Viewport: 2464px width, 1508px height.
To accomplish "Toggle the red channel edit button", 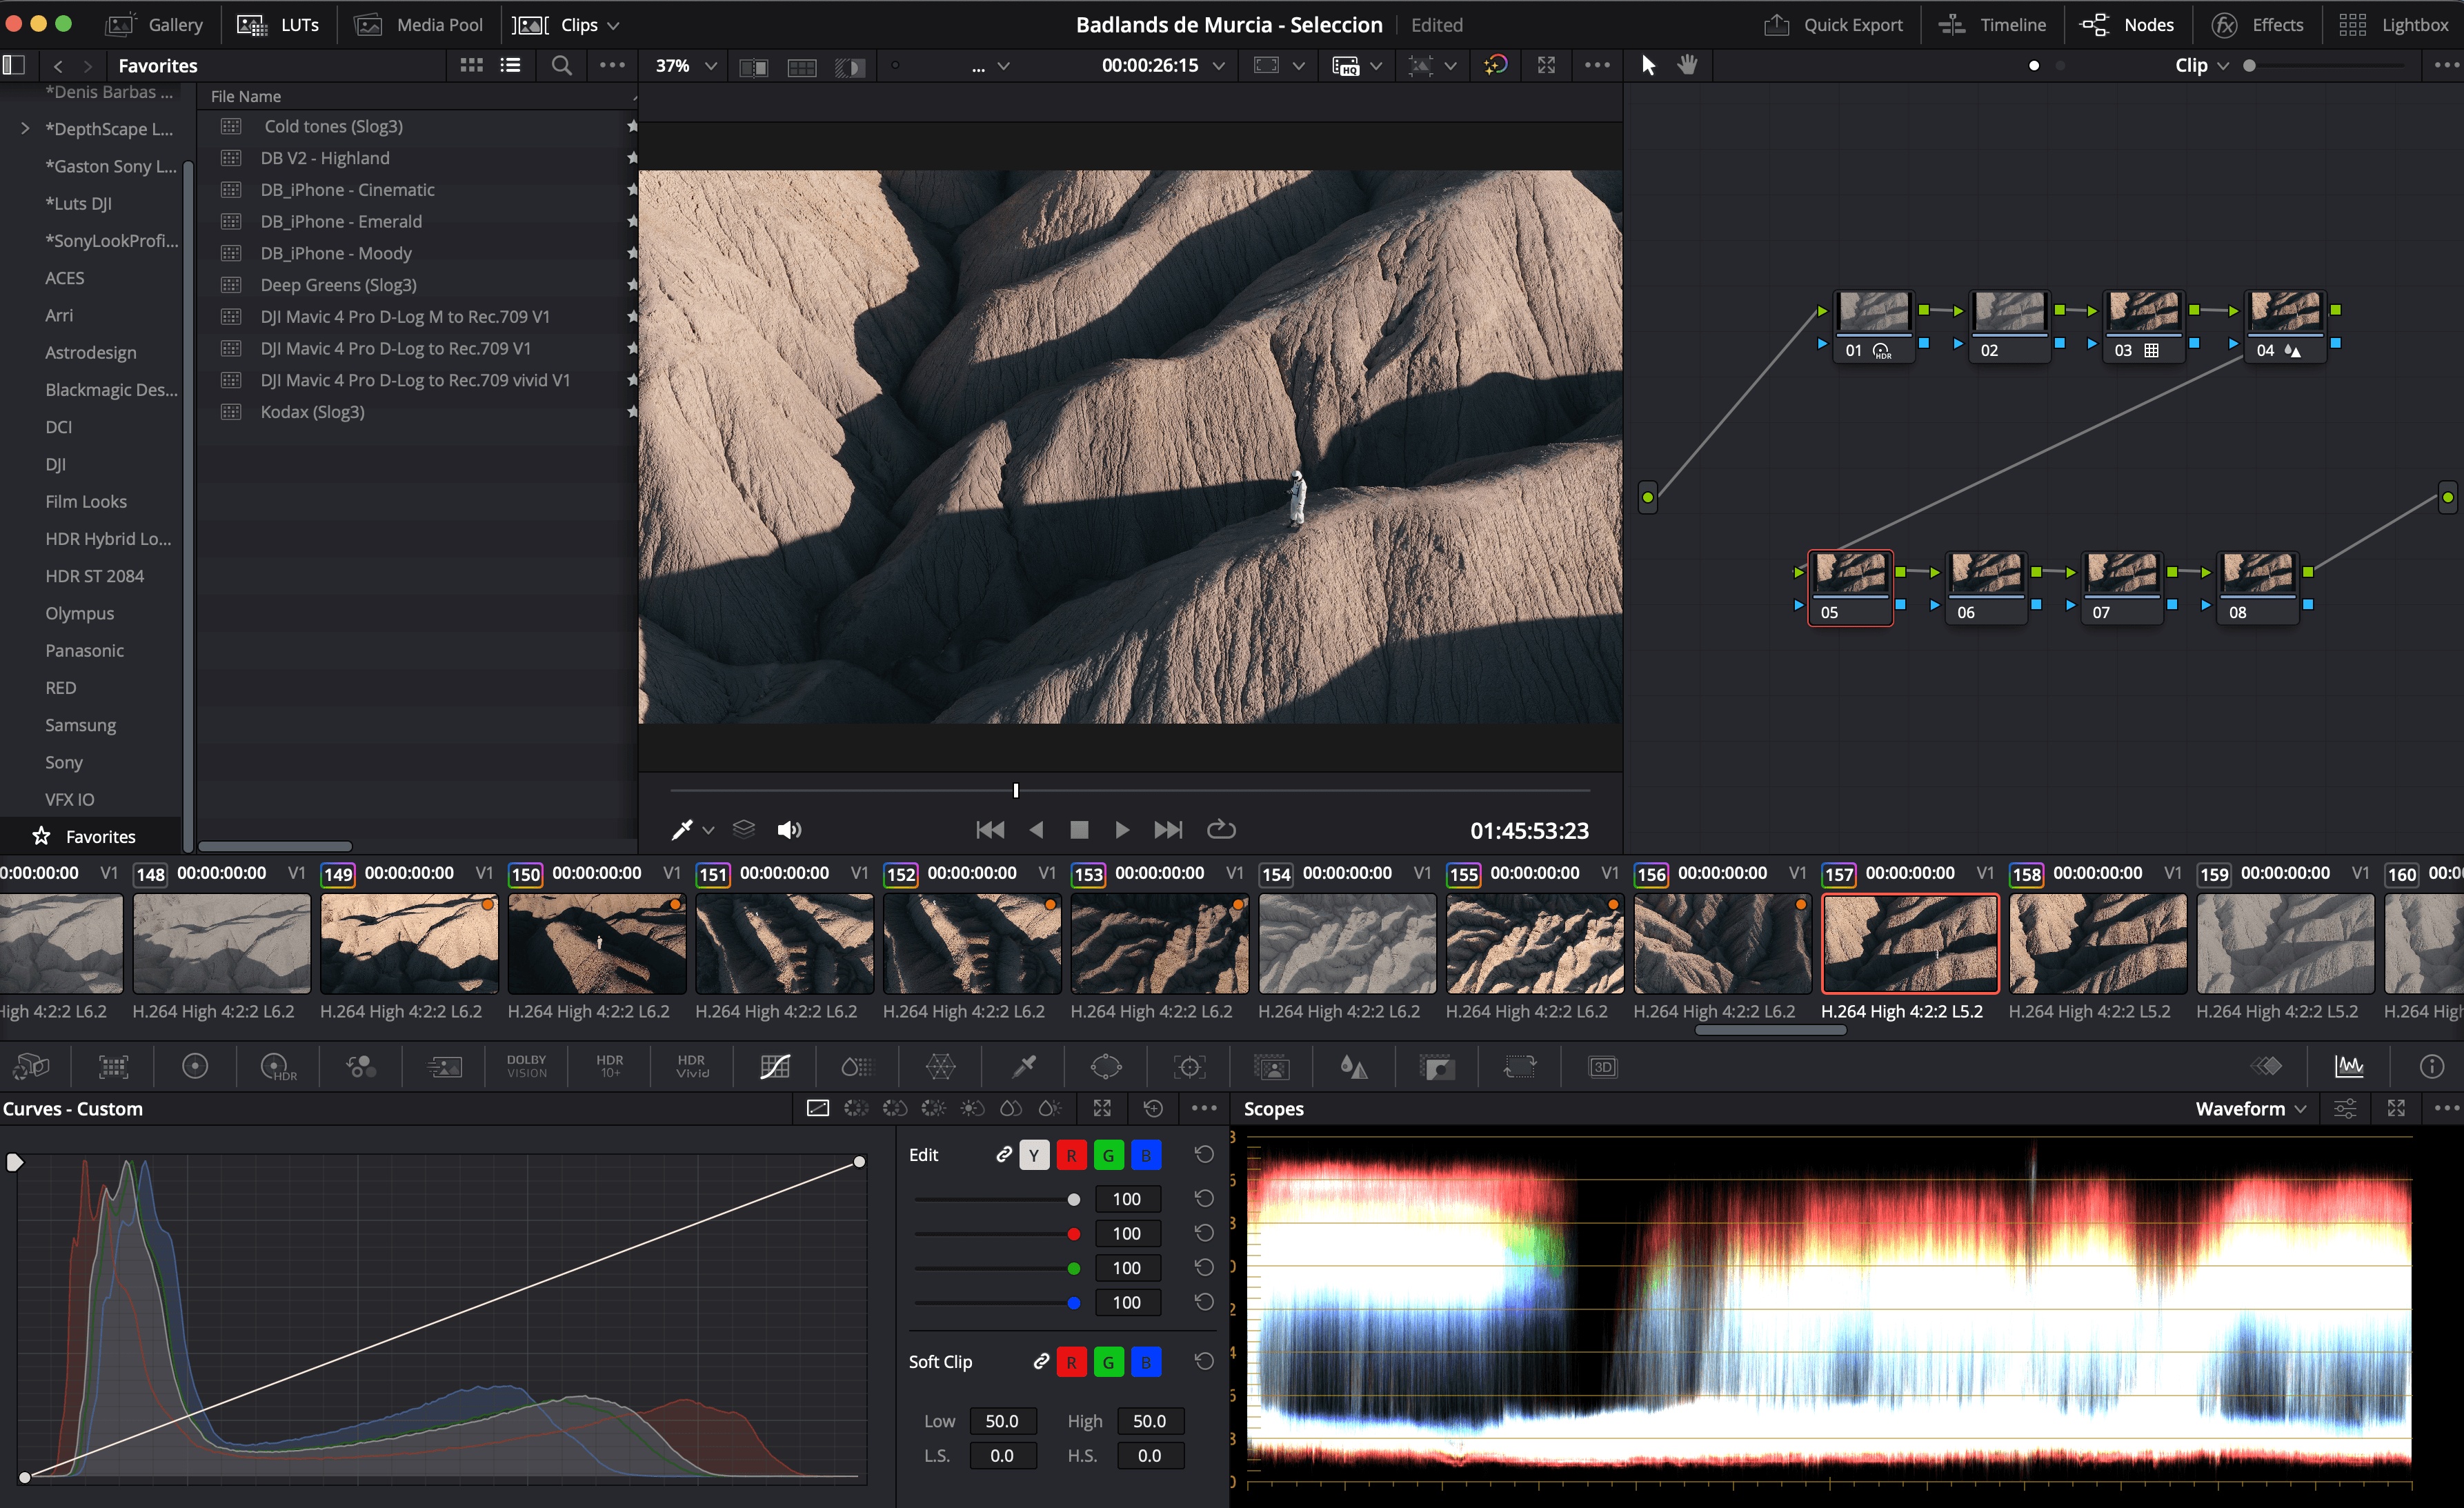I will pyautogui.click(x=1071, y=1155).
